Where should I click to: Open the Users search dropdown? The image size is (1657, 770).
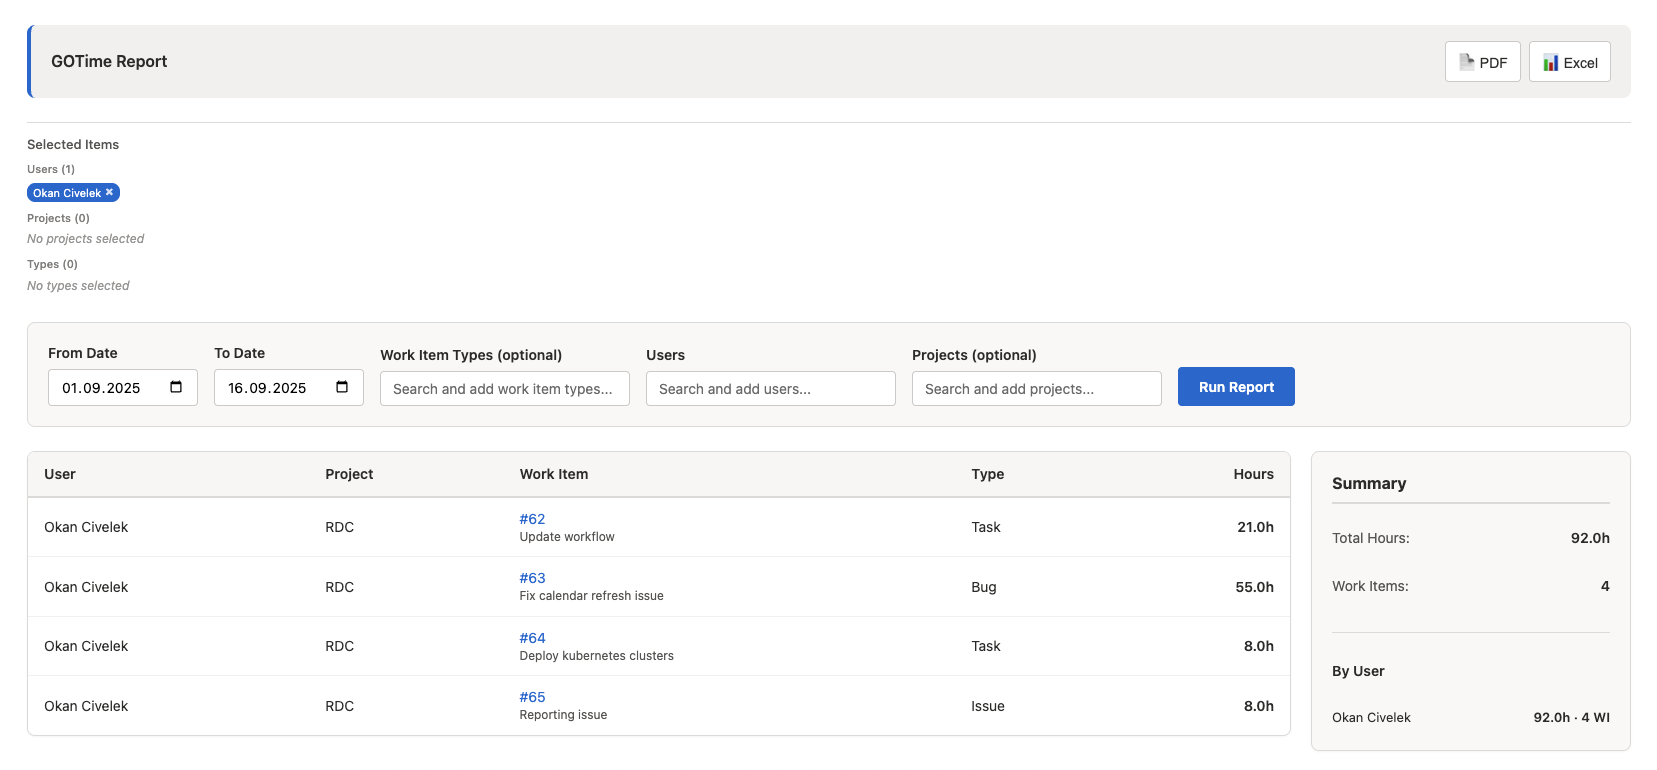tap(770, 389)
